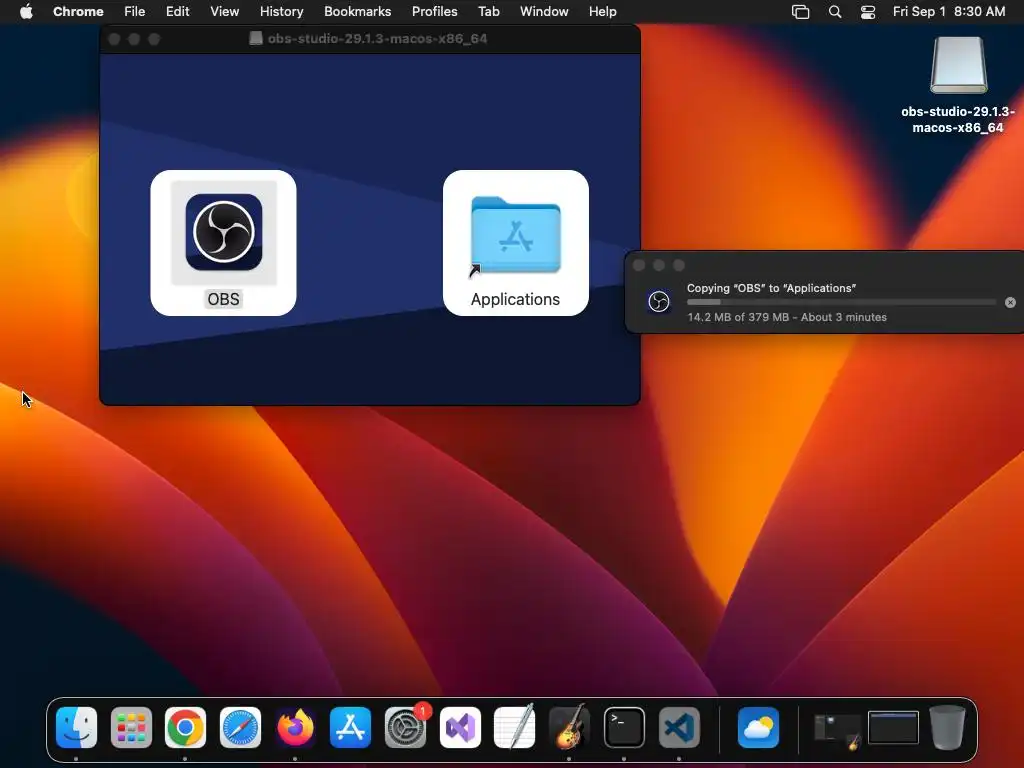Open the Edit menu

click(x=177, y=12)
